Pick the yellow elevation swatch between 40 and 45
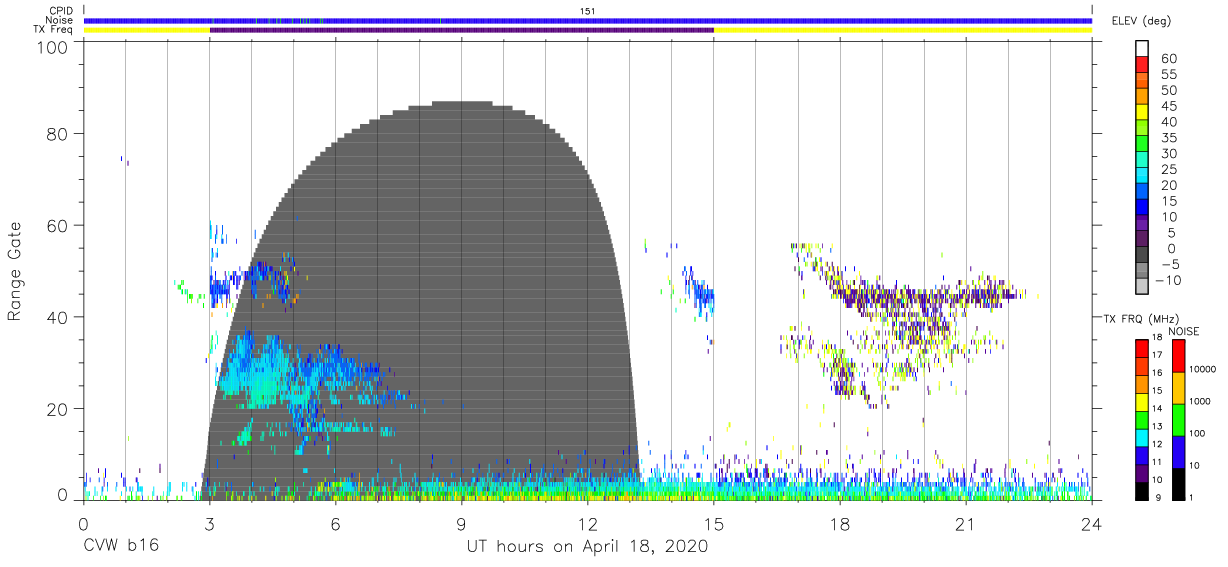The width and height of the screenshot is (1228, 567). pos(1142,110)
